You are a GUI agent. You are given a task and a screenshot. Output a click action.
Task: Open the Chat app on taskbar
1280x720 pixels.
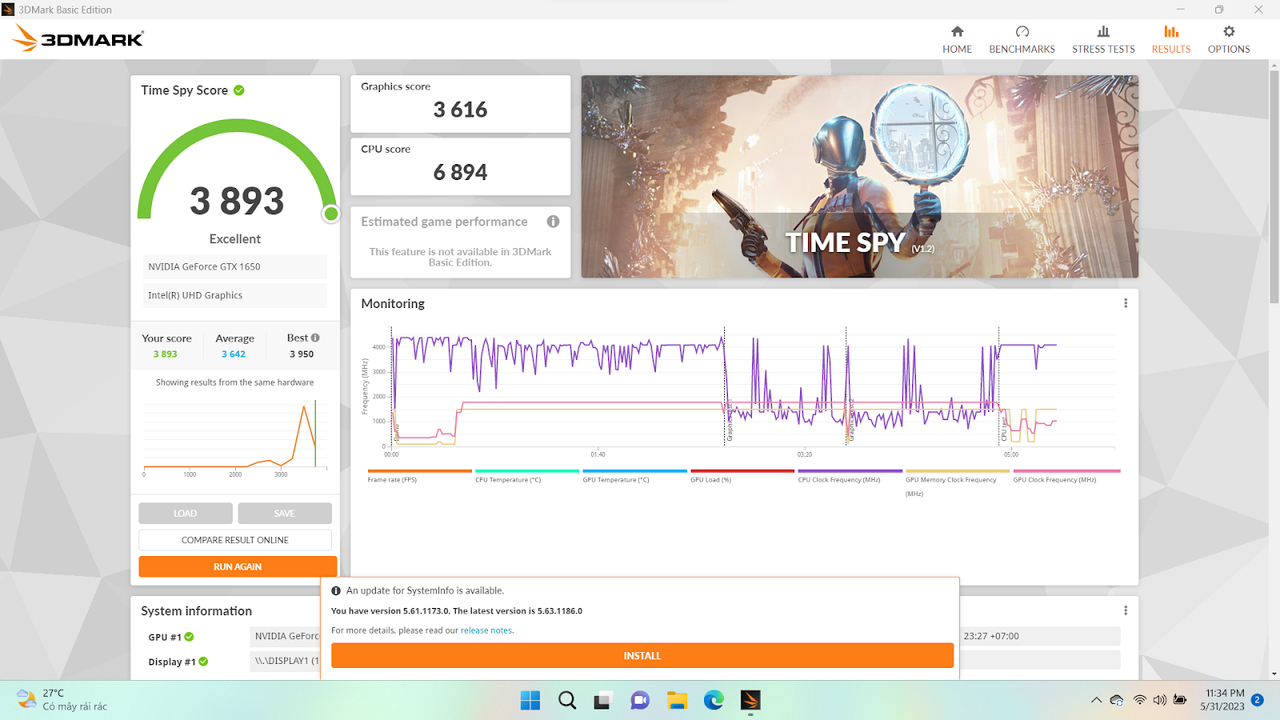point(640,700)
